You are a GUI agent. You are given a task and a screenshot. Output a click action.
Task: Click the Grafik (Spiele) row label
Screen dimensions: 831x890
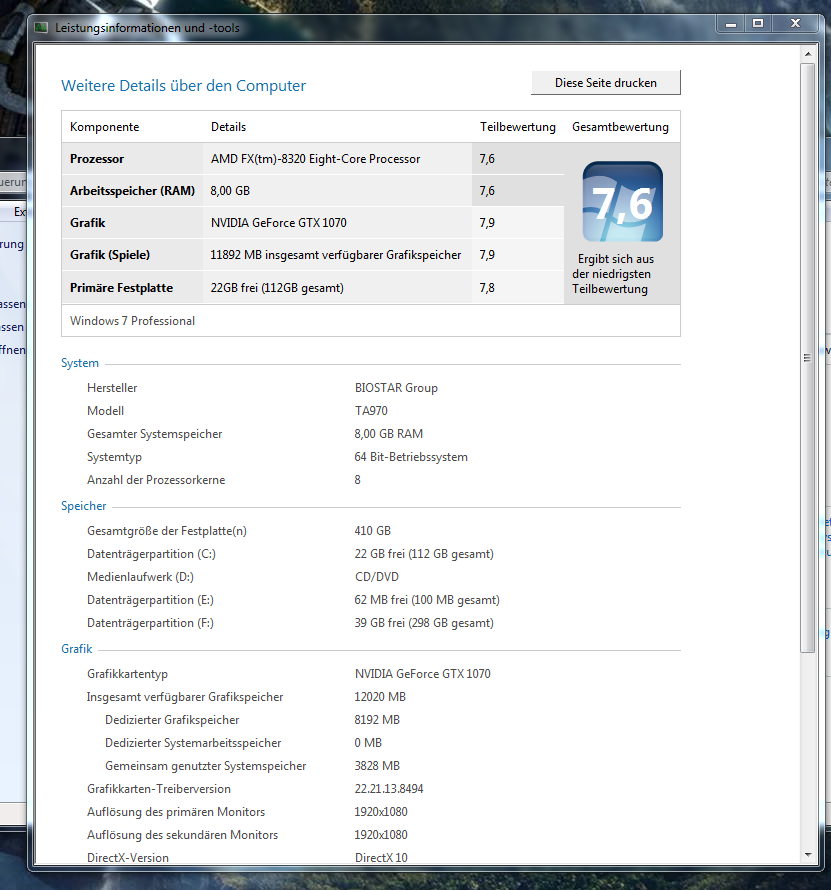point(110,255)
